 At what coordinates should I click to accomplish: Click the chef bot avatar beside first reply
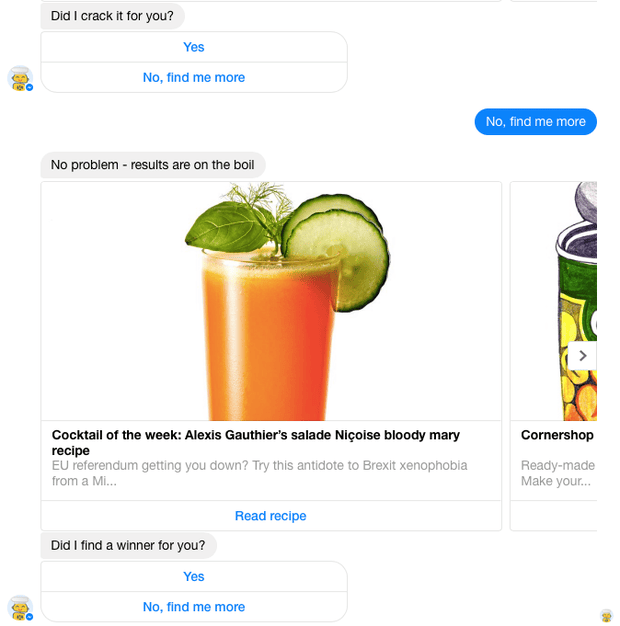click(20, 78)
